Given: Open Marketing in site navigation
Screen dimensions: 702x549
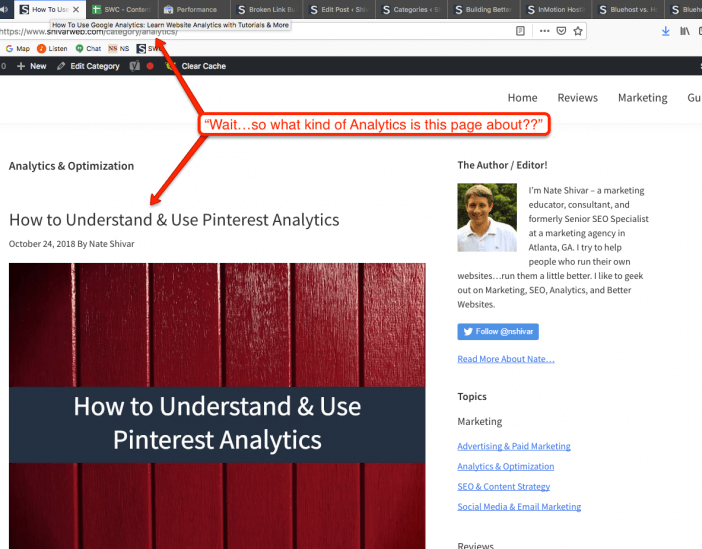Looking at the screenshot, I should [x=642, y=98].
